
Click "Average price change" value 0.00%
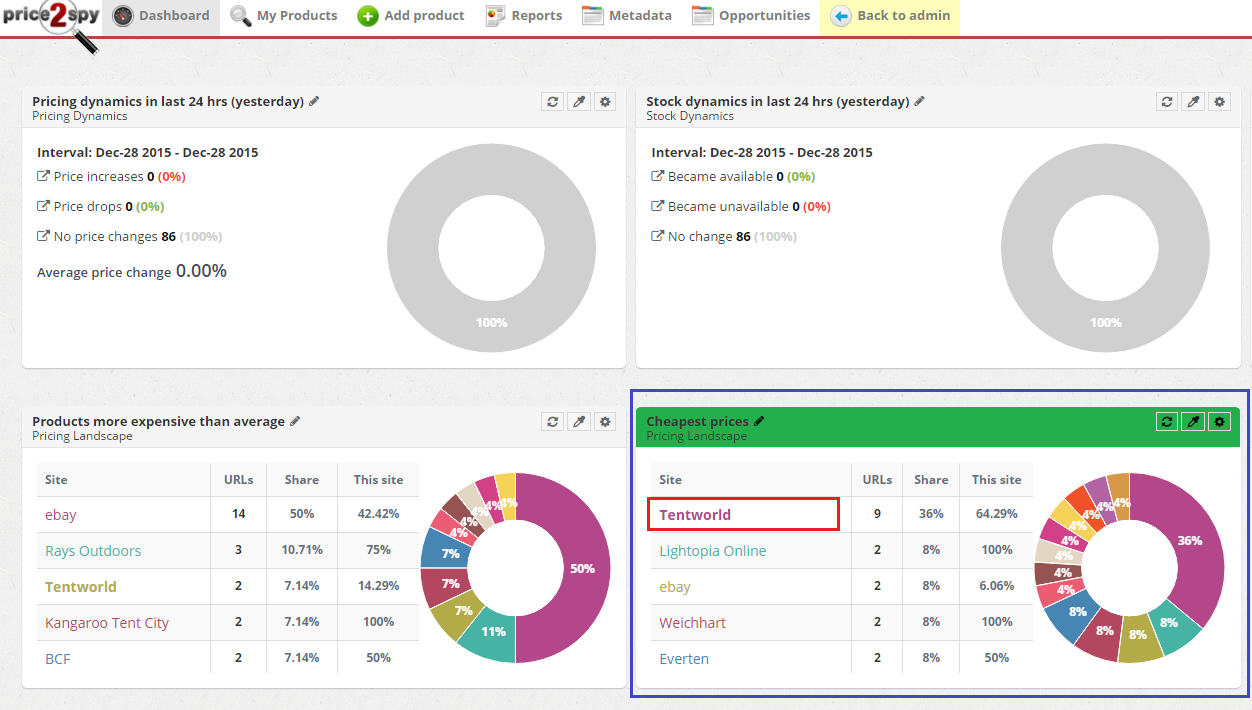tap(201, 271)
